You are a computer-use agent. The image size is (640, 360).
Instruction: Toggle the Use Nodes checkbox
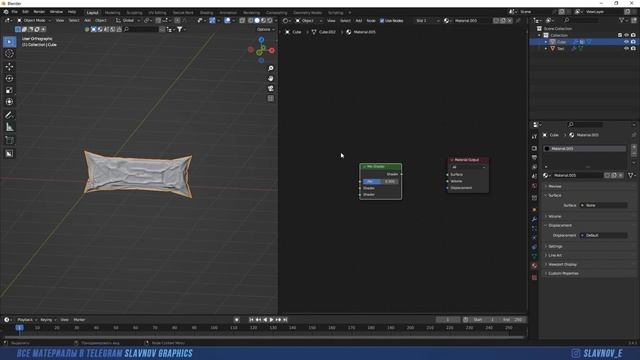(382, 20)
